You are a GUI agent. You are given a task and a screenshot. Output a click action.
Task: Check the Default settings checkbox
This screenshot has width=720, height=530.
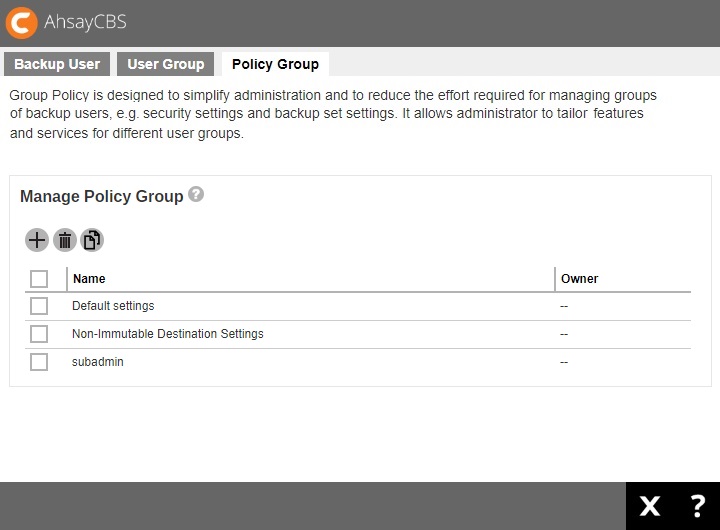39,306
